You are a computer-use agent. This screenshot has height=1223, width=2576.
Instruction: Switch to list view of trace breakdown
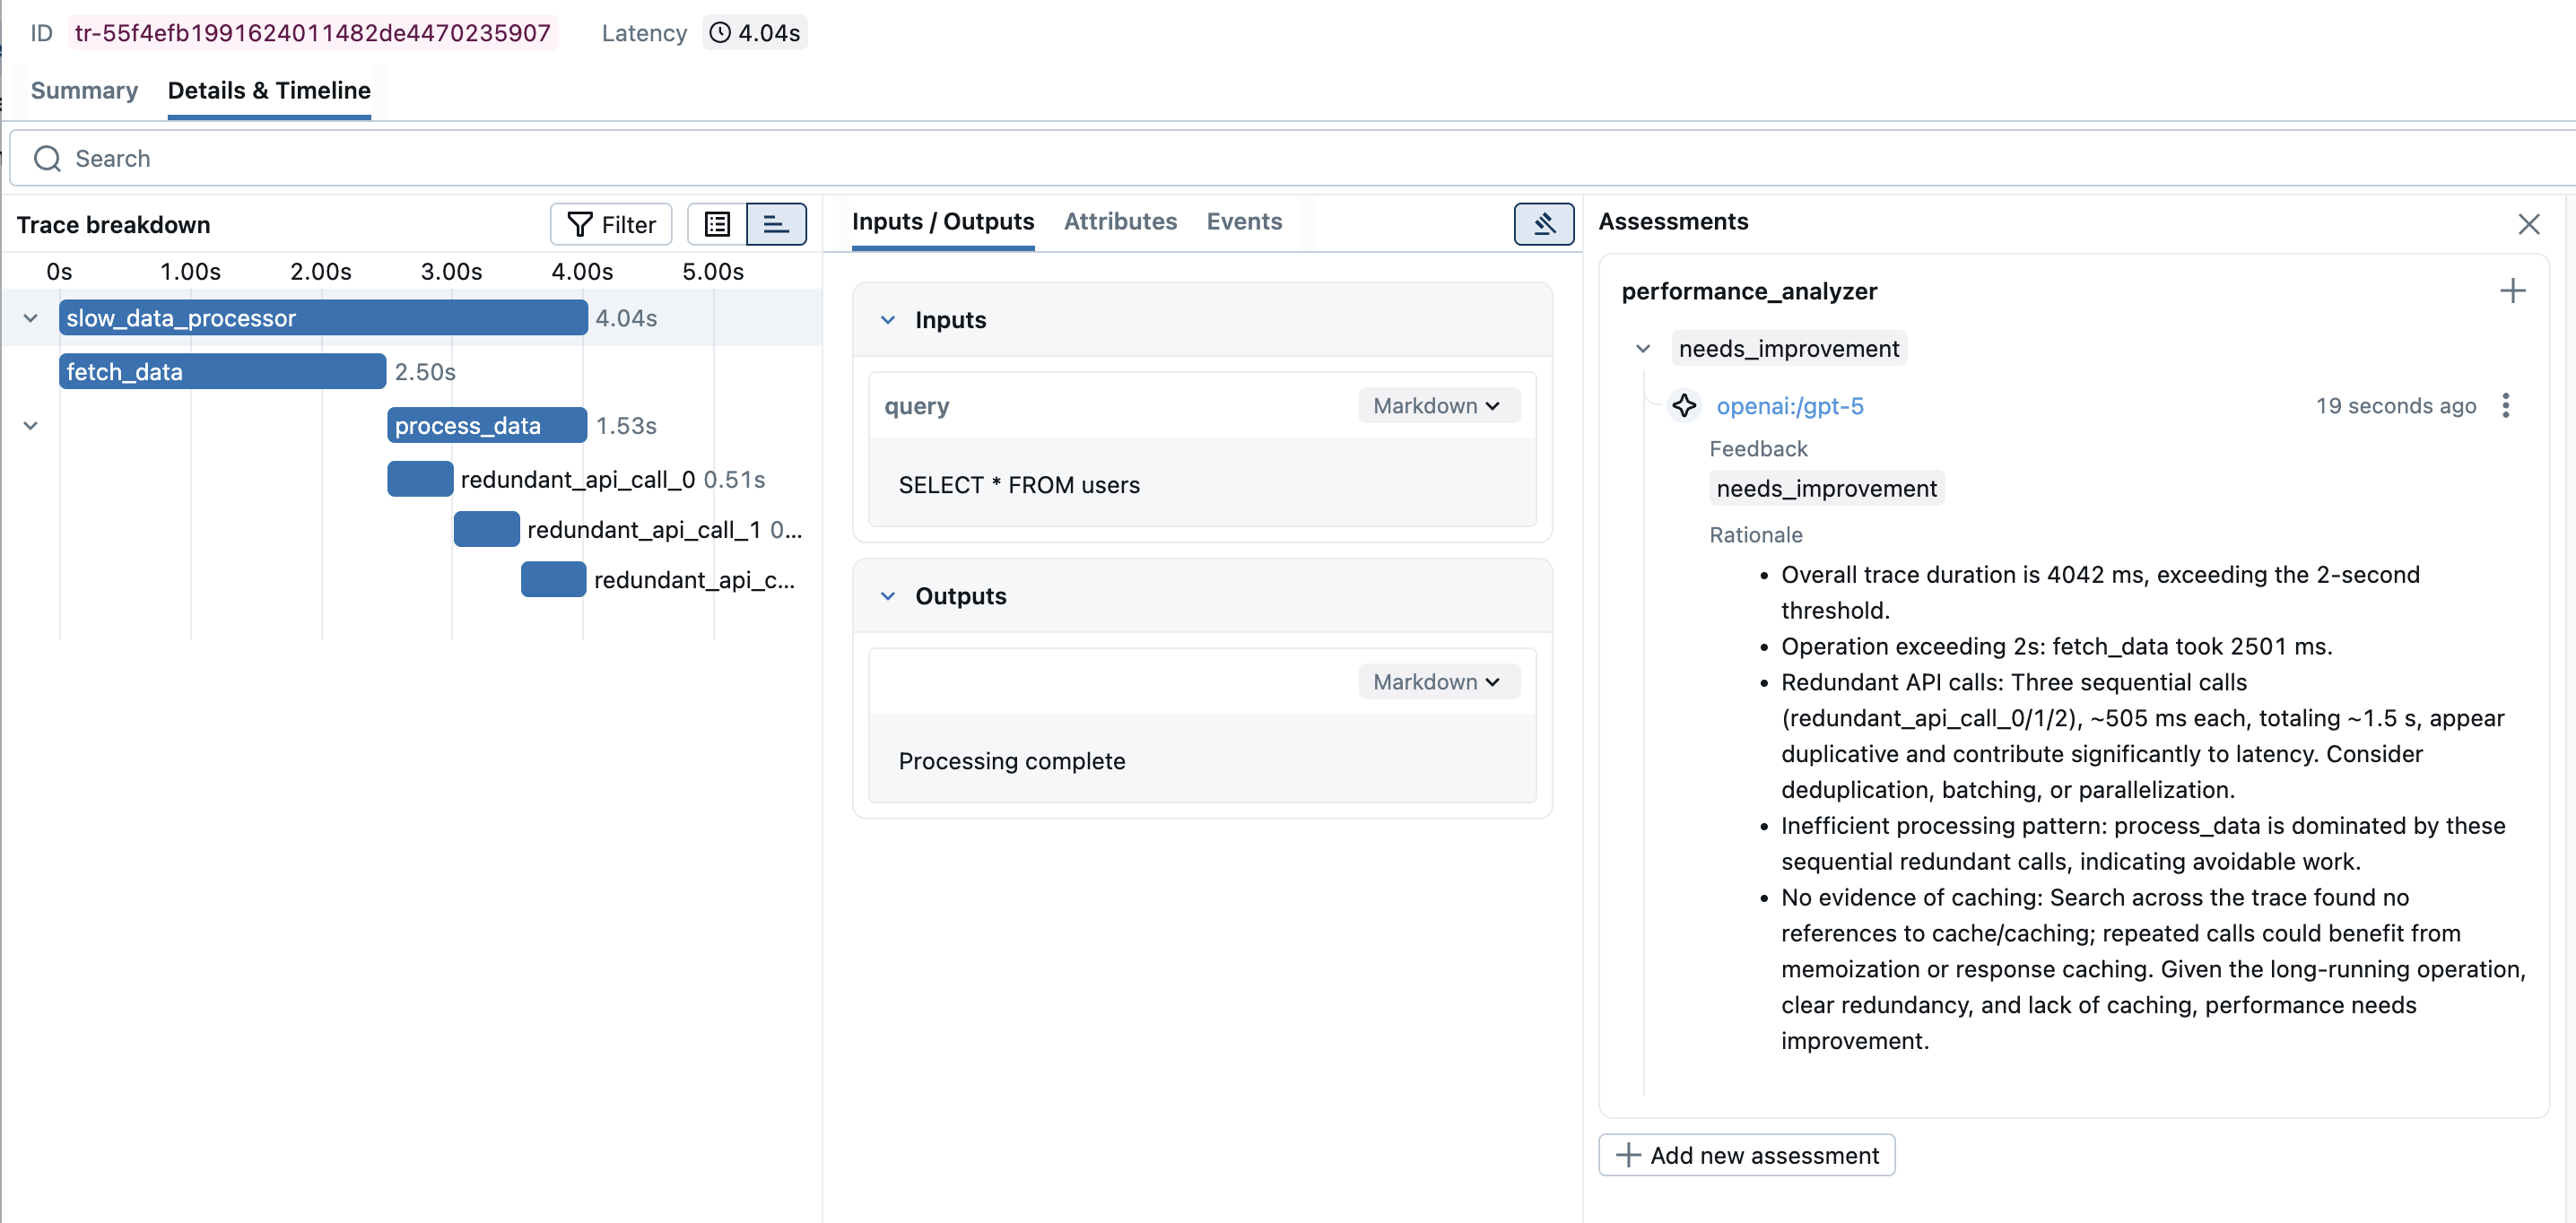click(717, 224)
